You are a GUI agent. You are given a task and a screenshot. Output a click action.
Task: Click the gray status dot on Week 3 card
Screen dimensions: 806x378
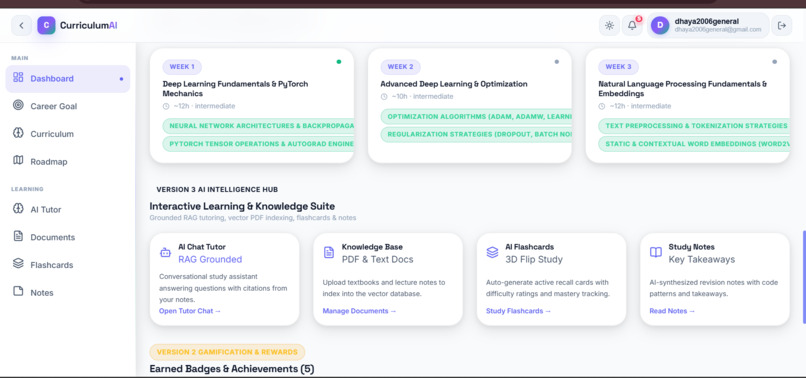[775, 62]
